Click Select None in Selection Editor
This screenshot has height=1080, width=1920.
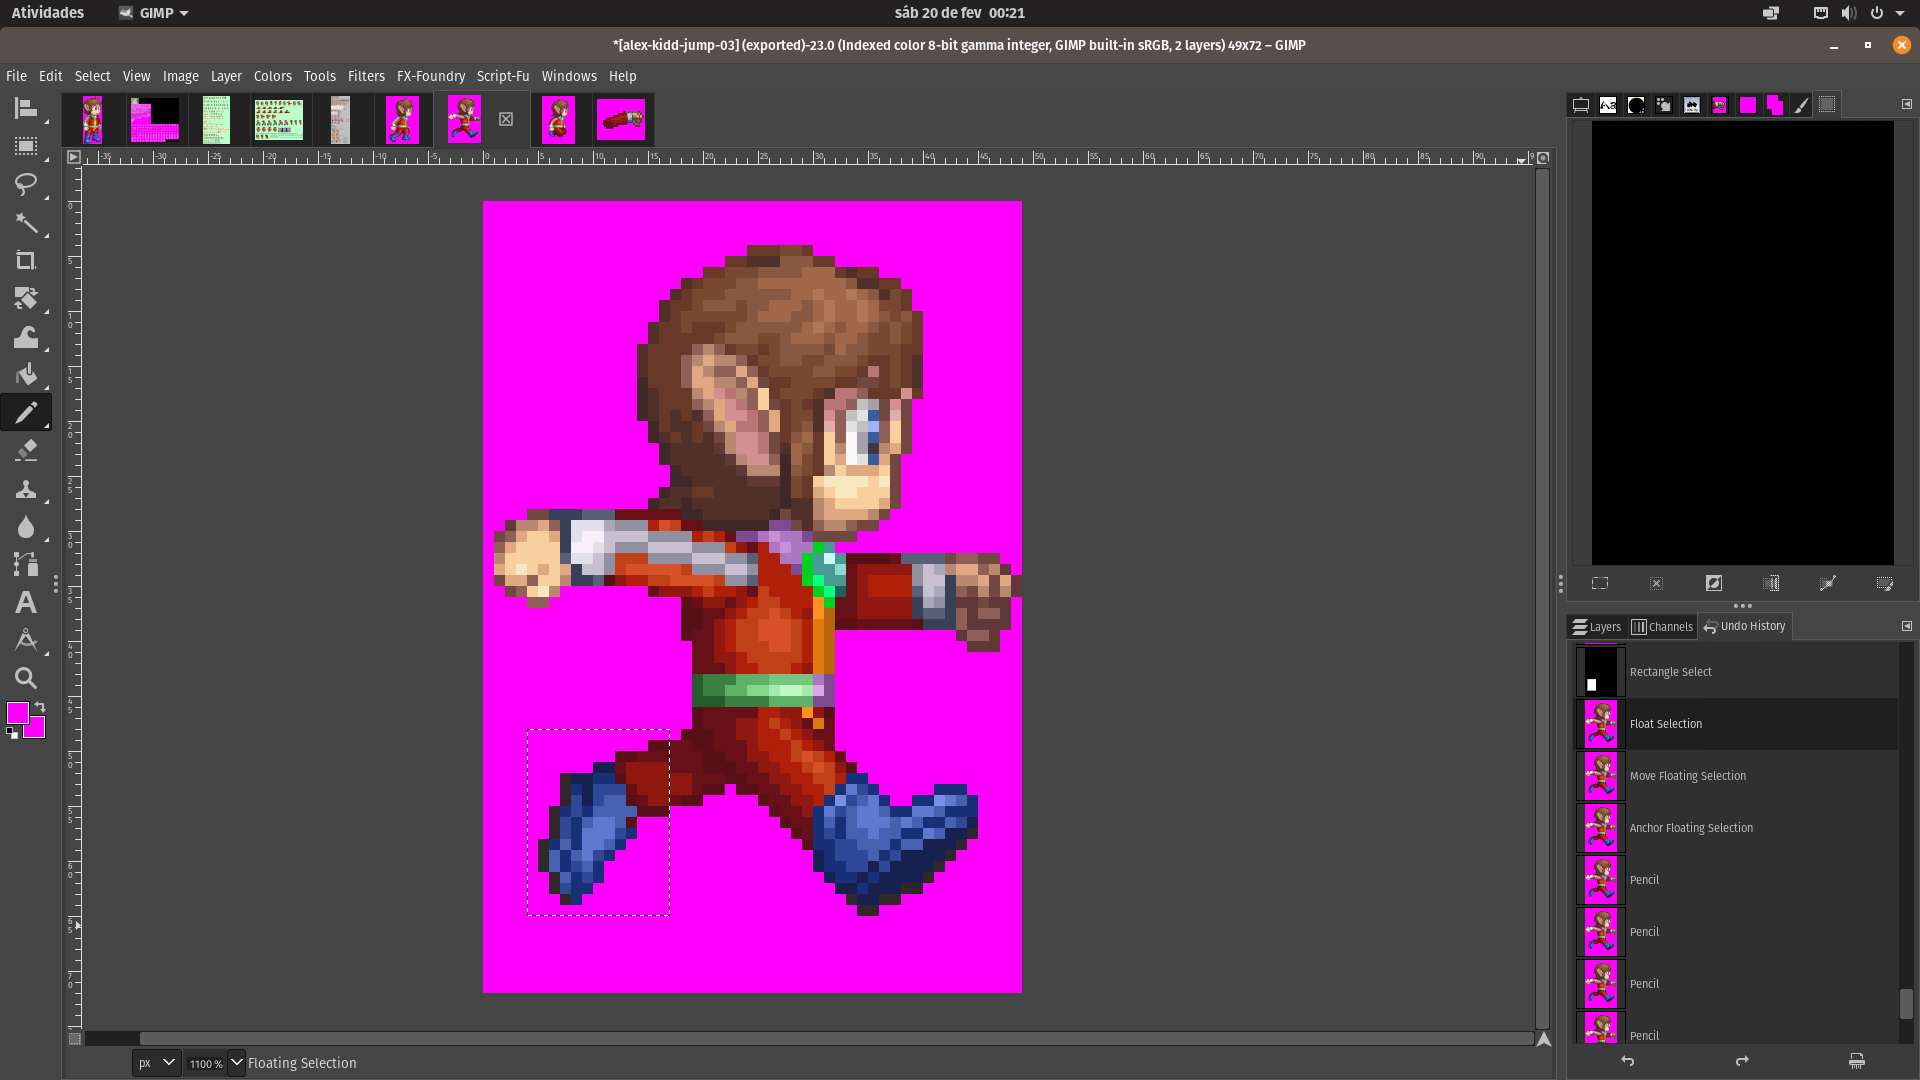[x=1657, y=583]
